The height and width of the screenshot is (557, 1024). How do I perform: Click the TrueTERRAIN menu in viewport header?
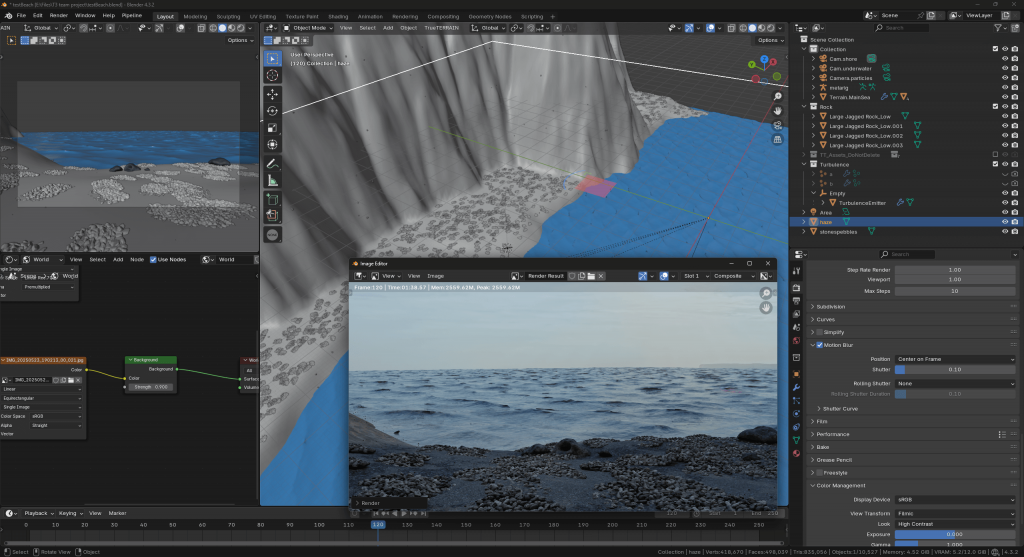441,28
